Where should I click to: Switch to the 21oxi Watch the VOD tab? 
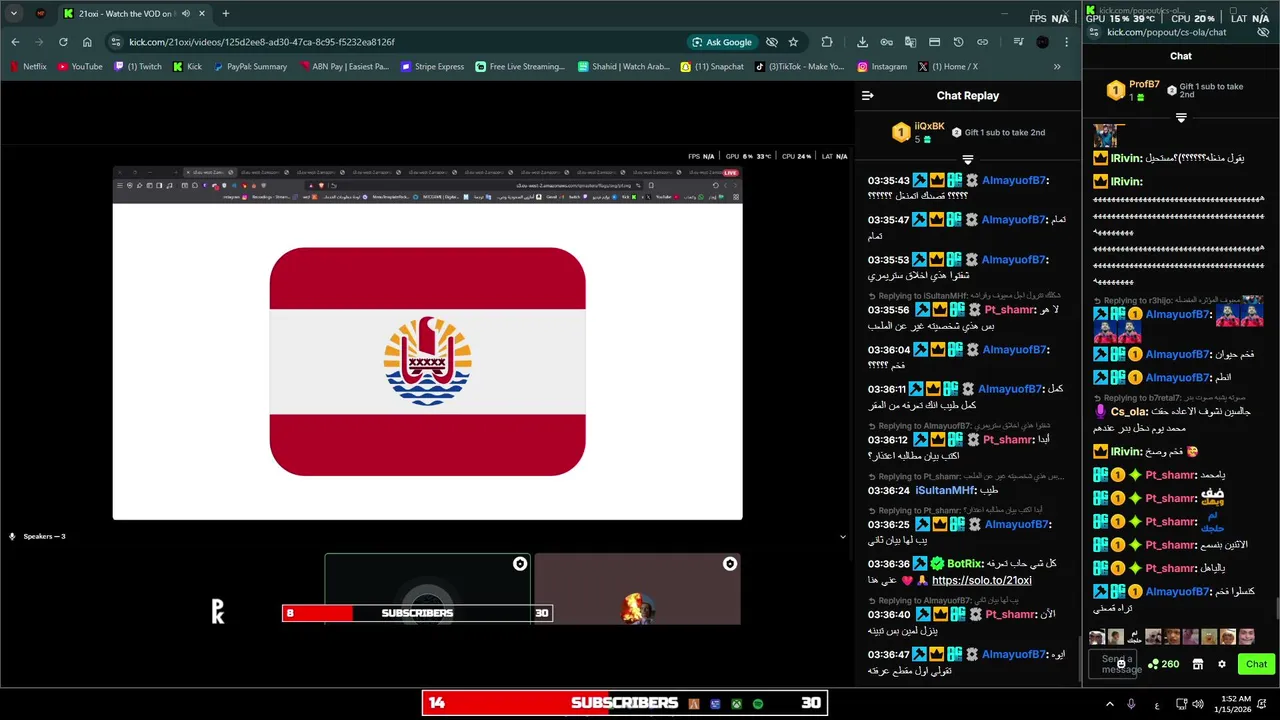(x=133, y=14)
